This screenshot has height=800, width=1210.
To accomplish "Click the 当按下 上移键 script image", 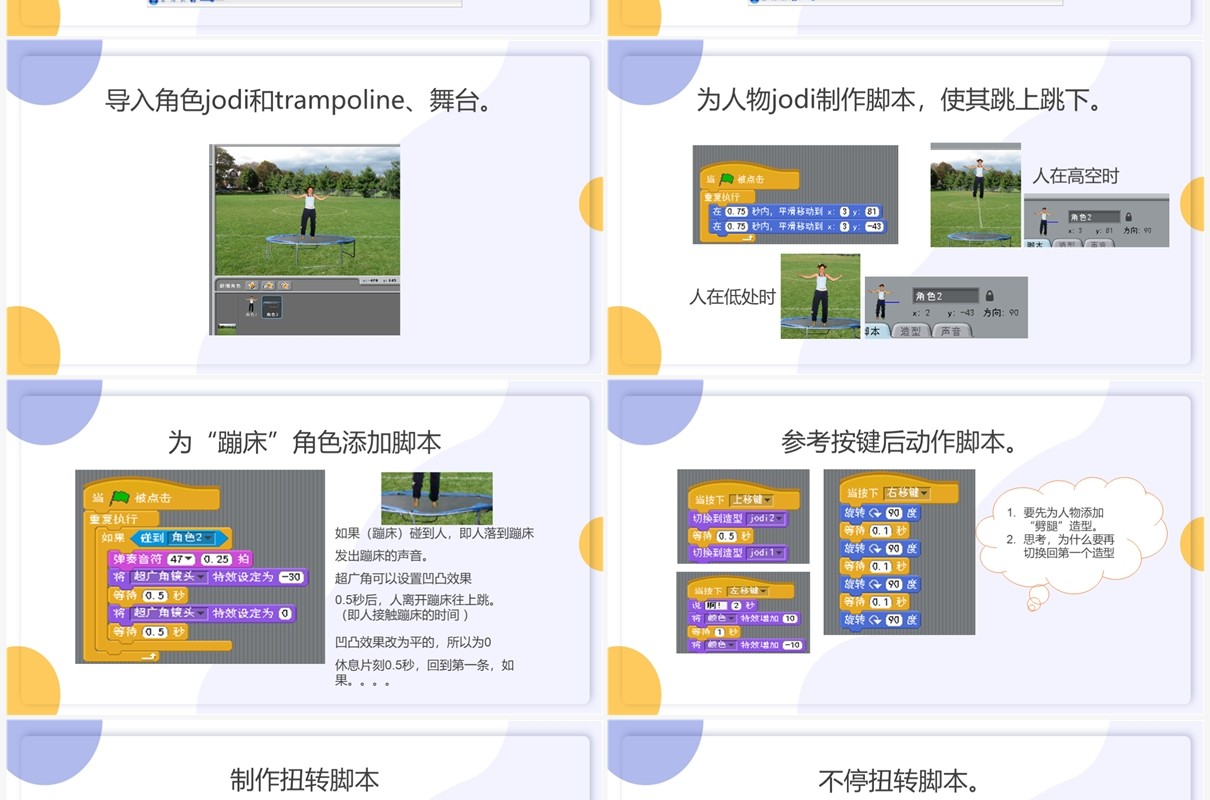I will click(x=743, y=516).
